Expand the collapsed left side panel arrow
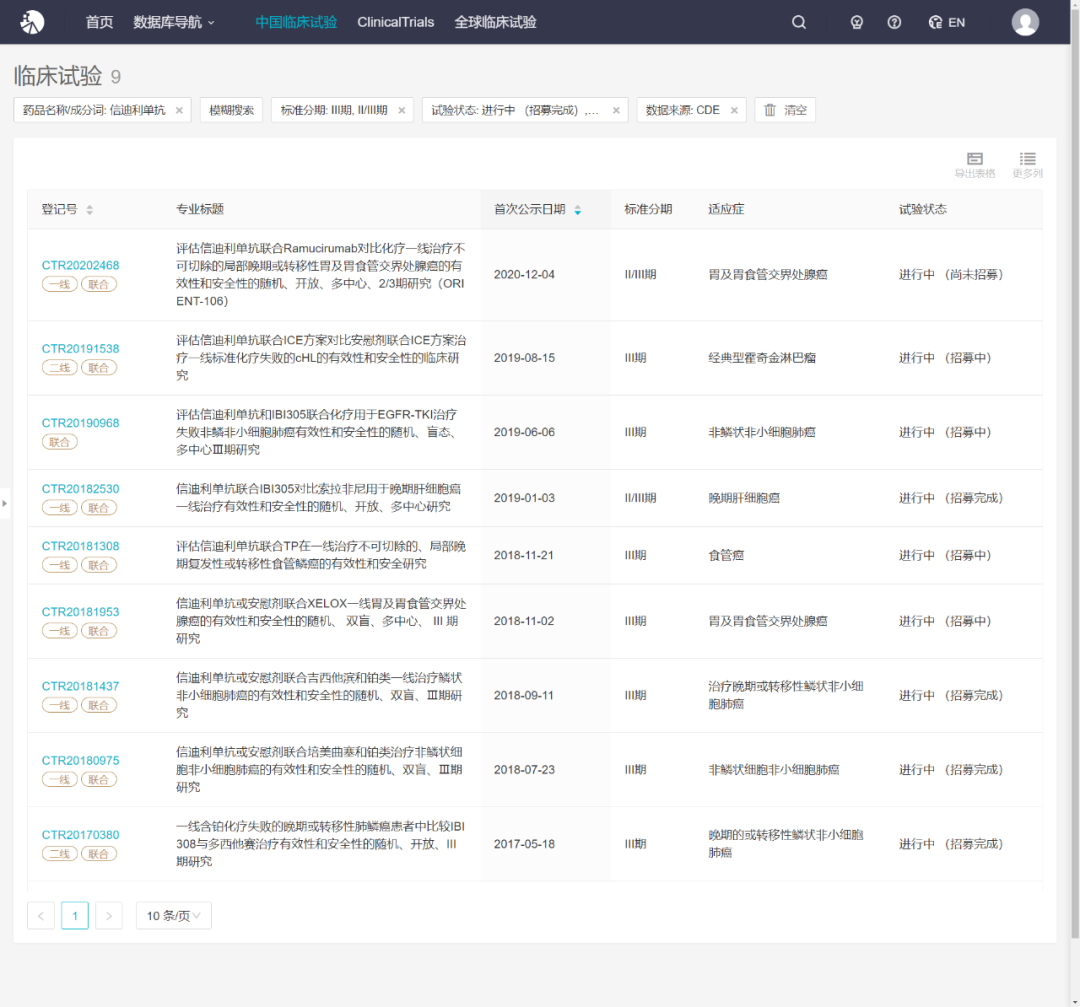This screenshot has width=1080, height=1007. click(x=4, y=504)
